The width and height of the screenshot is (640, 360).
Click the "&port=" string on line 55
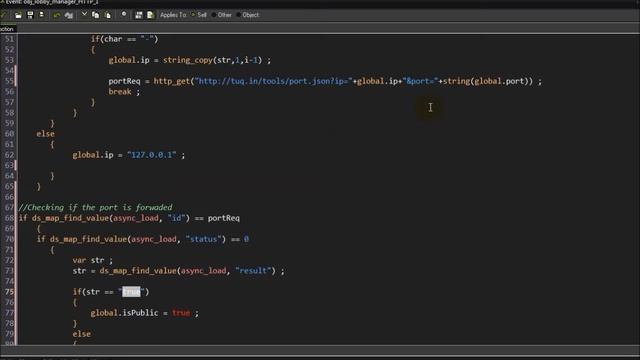[x=420, y=81]
